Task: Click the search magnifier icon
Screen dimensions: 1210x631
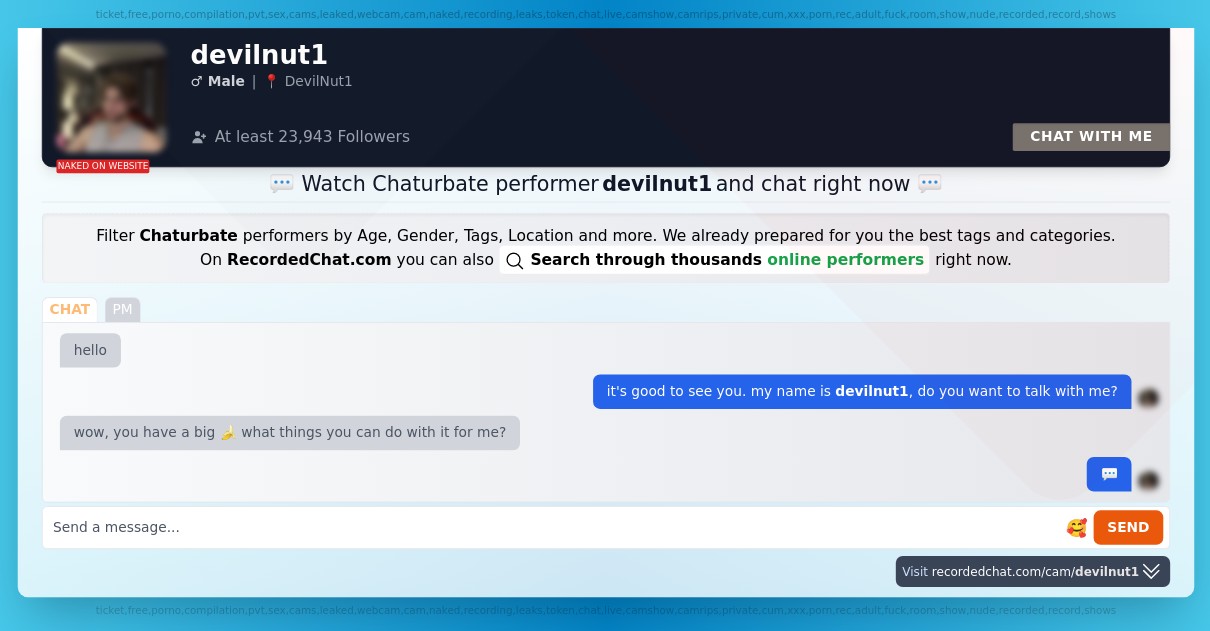Action: (514, 261)
